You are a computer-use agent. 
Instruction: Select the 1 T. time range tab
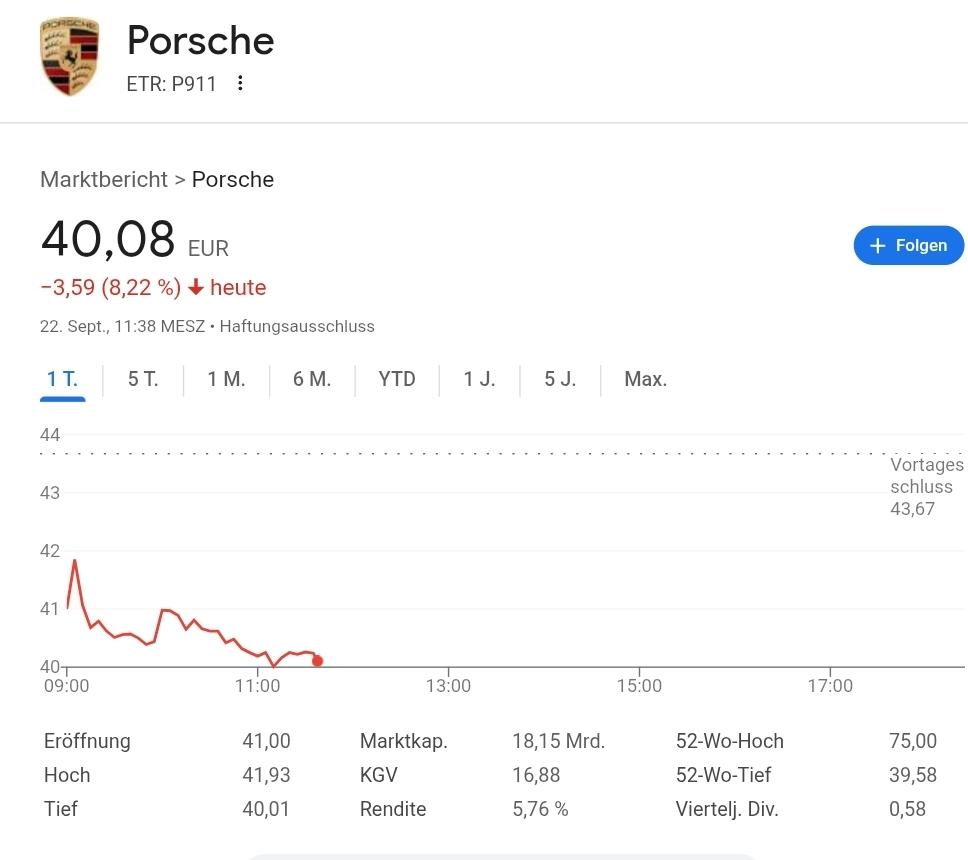[x=62, y=380]
